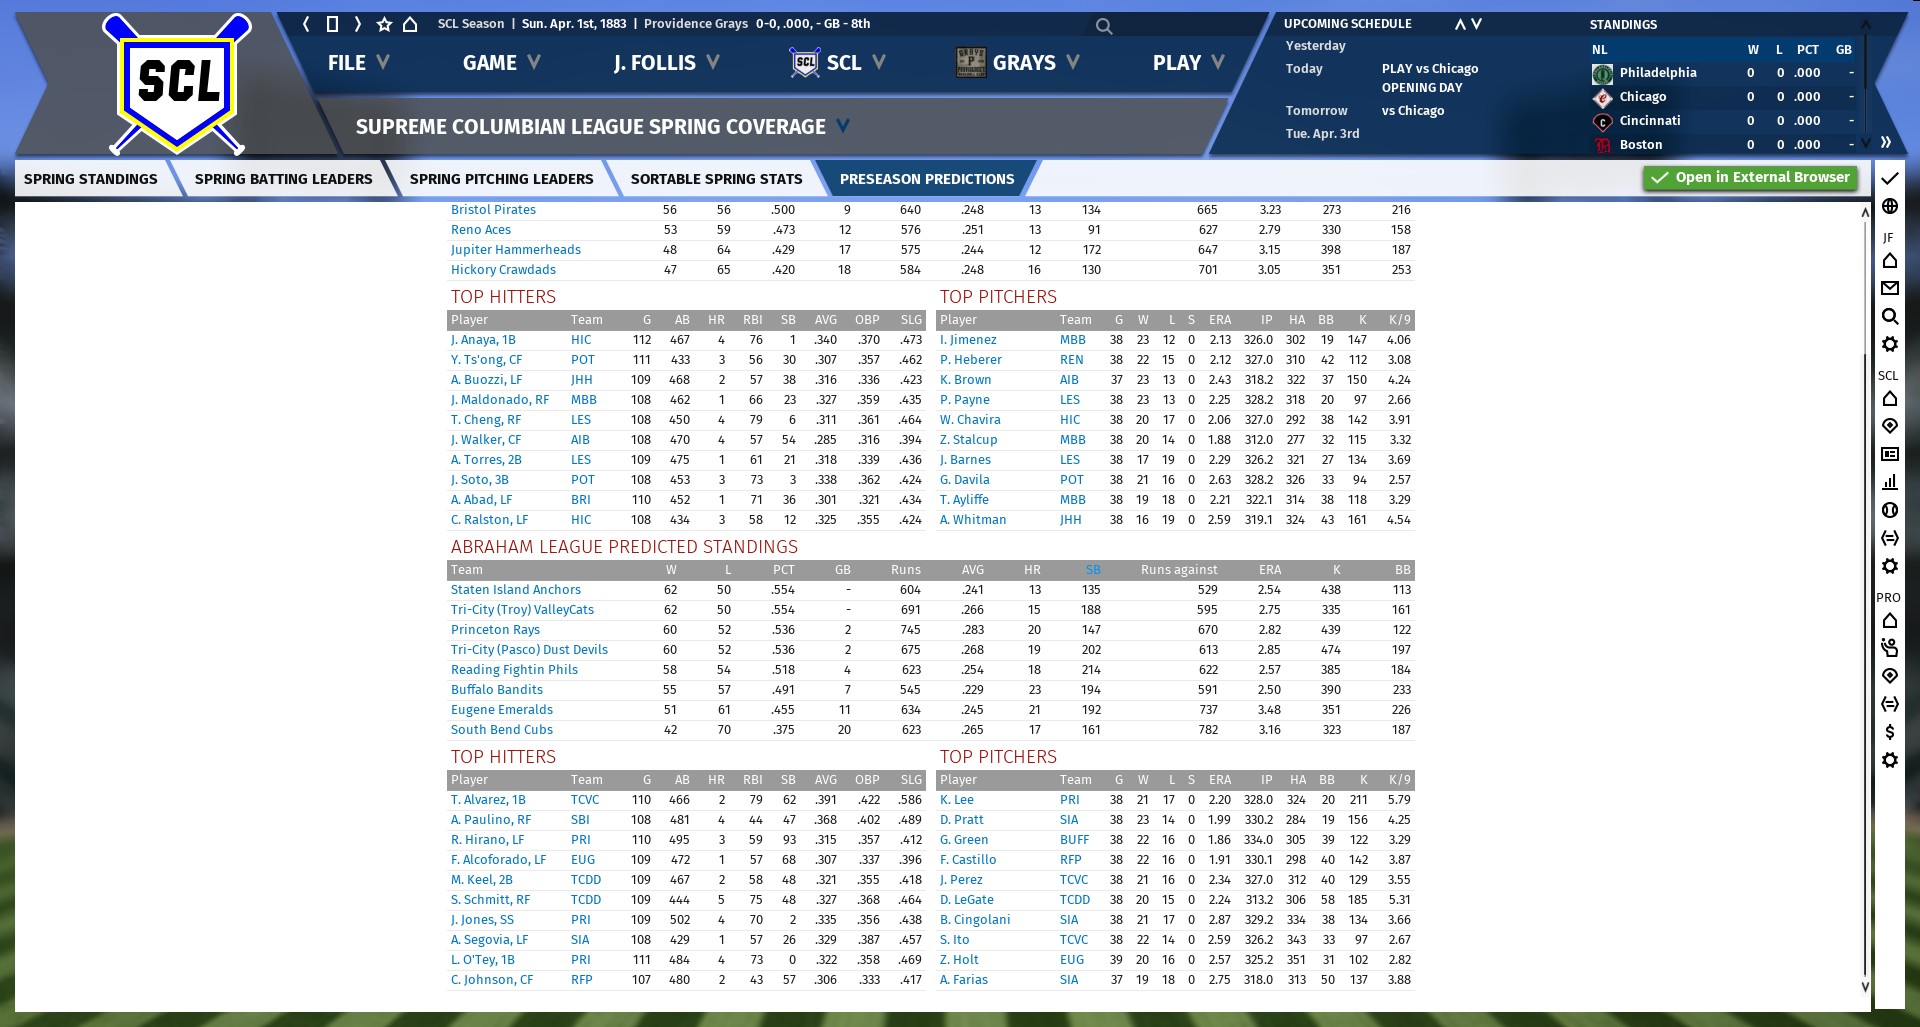Image resolution: width=1920 pixels, height=1027 pixels.
Task: Open the JF manager home icon
Action: click(x=1889, y=261)
